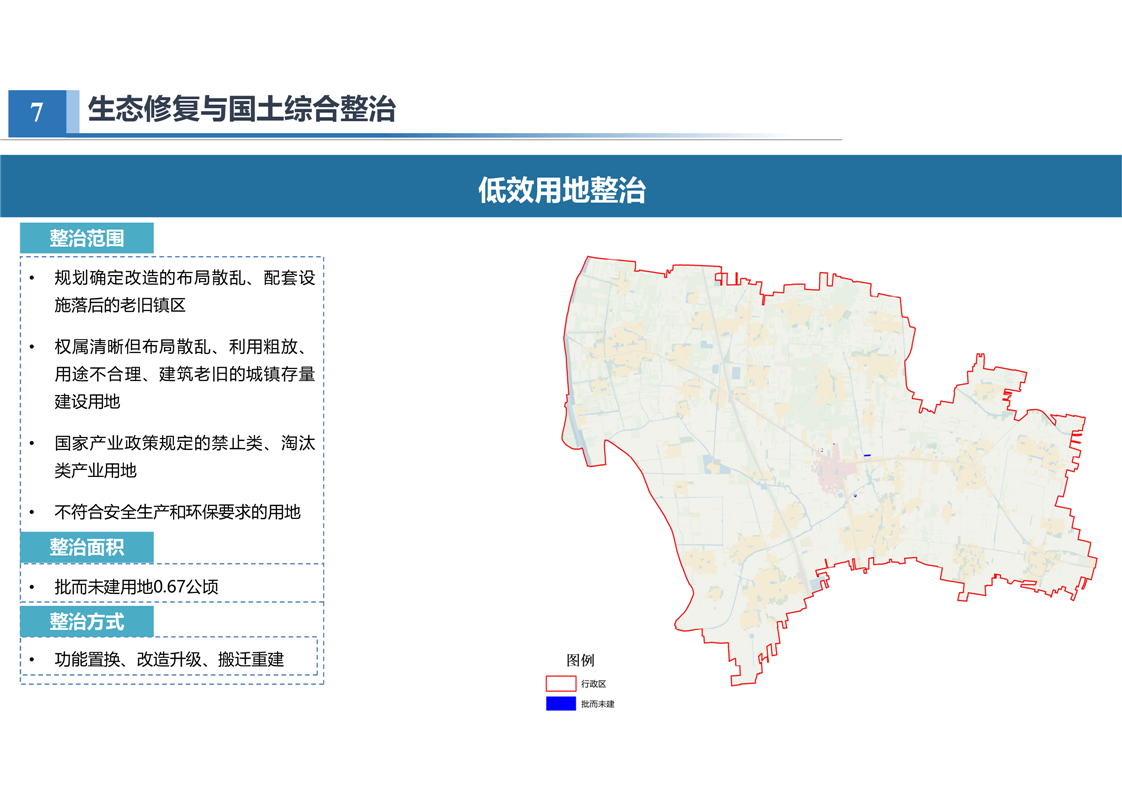Click the bullet about 老旧镇区
Image resolution: width=1122 pixels, height=793 pixels.
[184, 291]
